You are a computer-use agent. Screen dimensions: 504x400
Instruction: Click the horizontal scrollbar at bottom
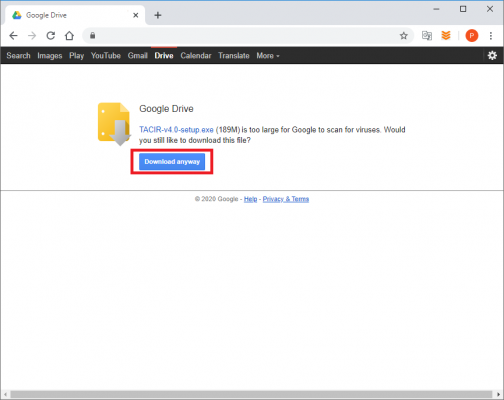click(x=252, y=394)
